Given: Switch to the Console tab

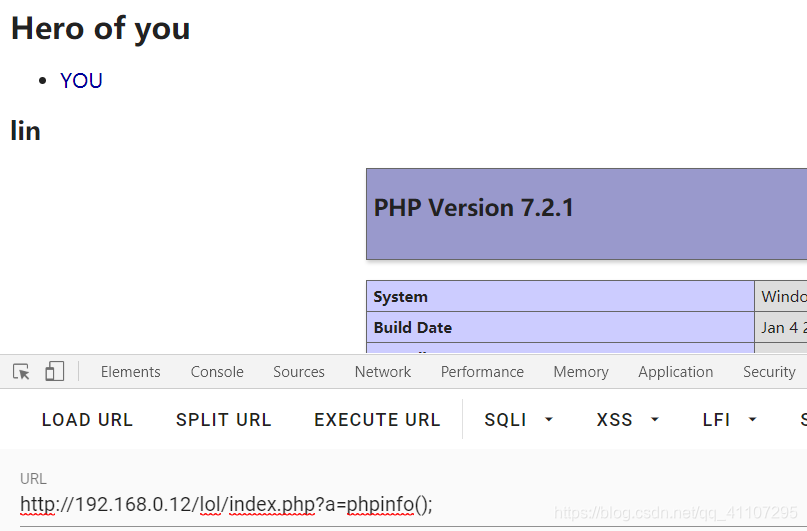Looking at the screenshot, I should 217,371.
